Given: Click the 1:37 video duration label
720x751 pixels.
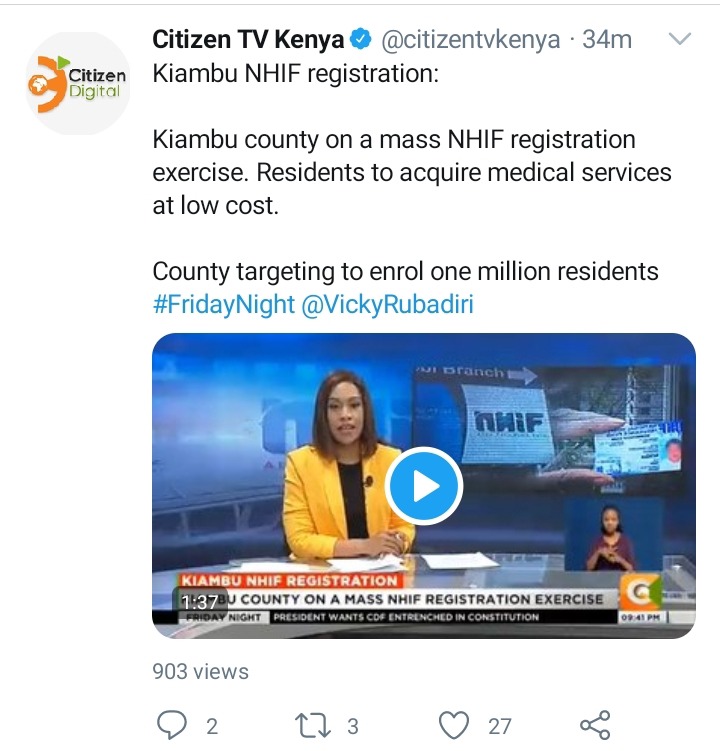Looking at the screenshot, I should click(x=199, y=602).
